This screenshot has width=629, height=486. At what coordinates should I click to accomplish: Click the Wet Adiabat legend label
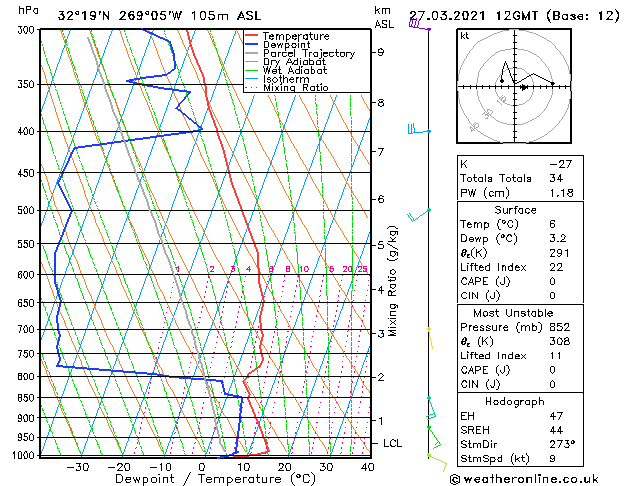(x=295, y=71)
